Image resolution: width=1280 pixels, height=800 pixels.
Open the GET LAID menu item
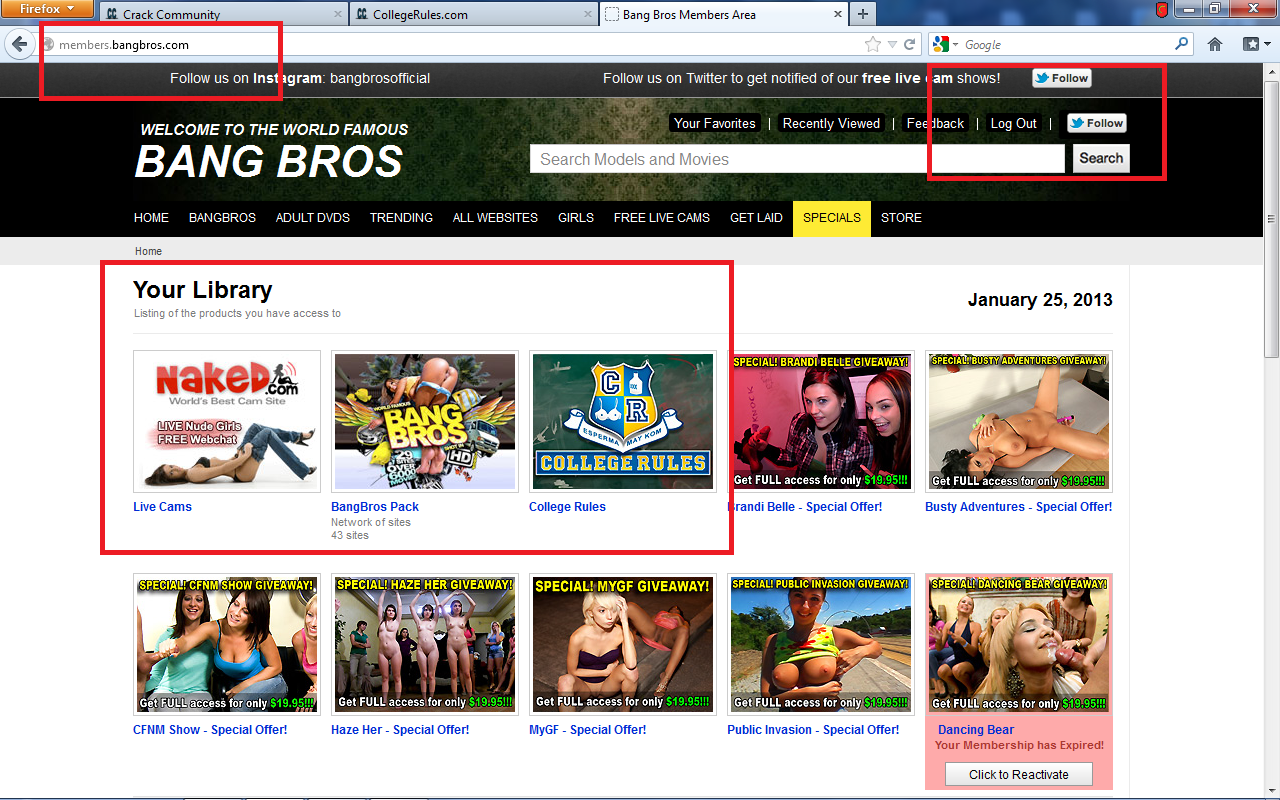pyautogui.click(x=756, y=218)
